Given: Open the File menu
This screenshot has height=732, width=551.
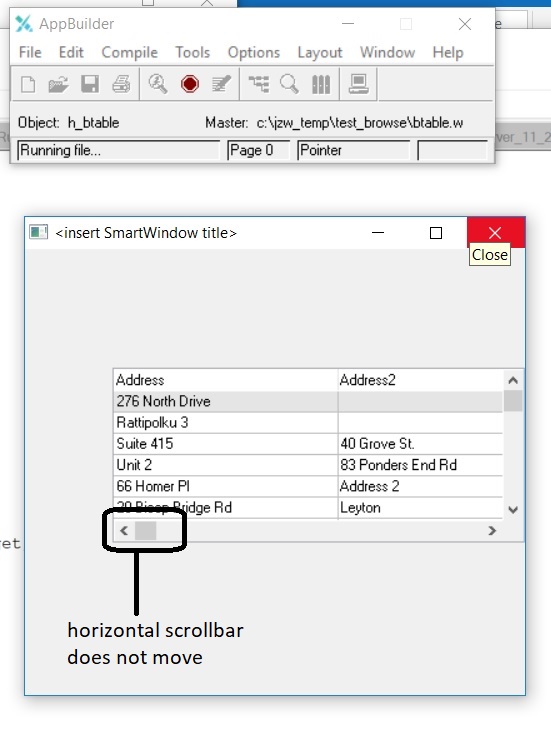Looking at the screenshot, I should tap(30, 52).
